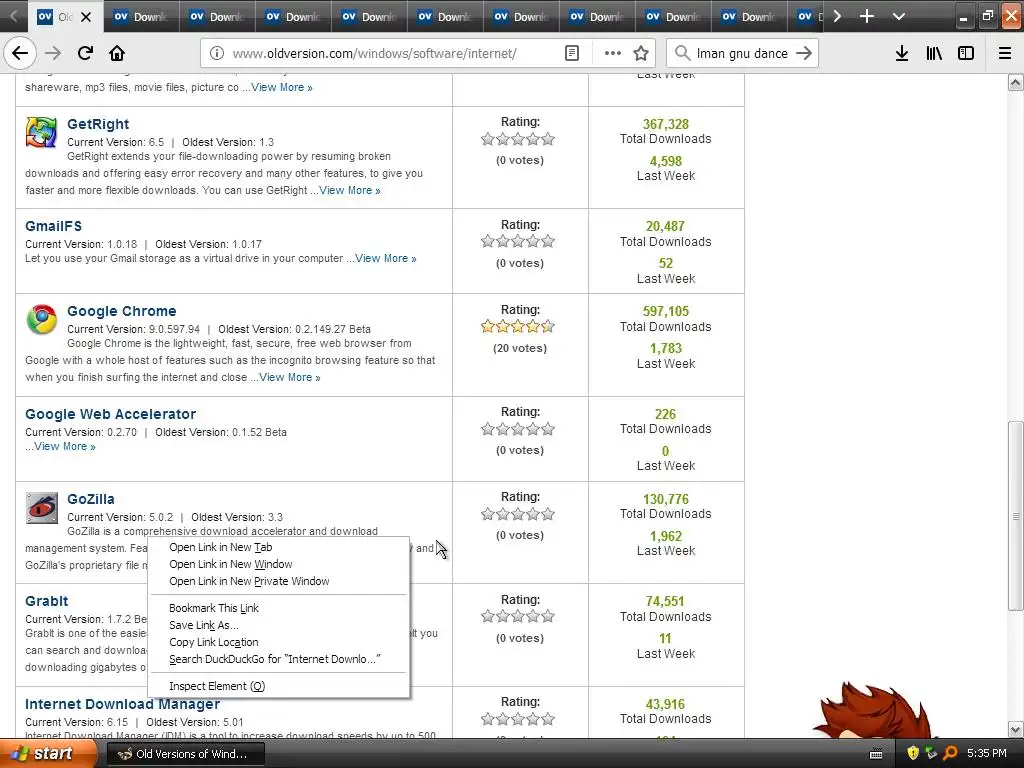Click the yellow security shield tray icon
The width and height of the screenshot is (1024, 768).
click(913, 753)
